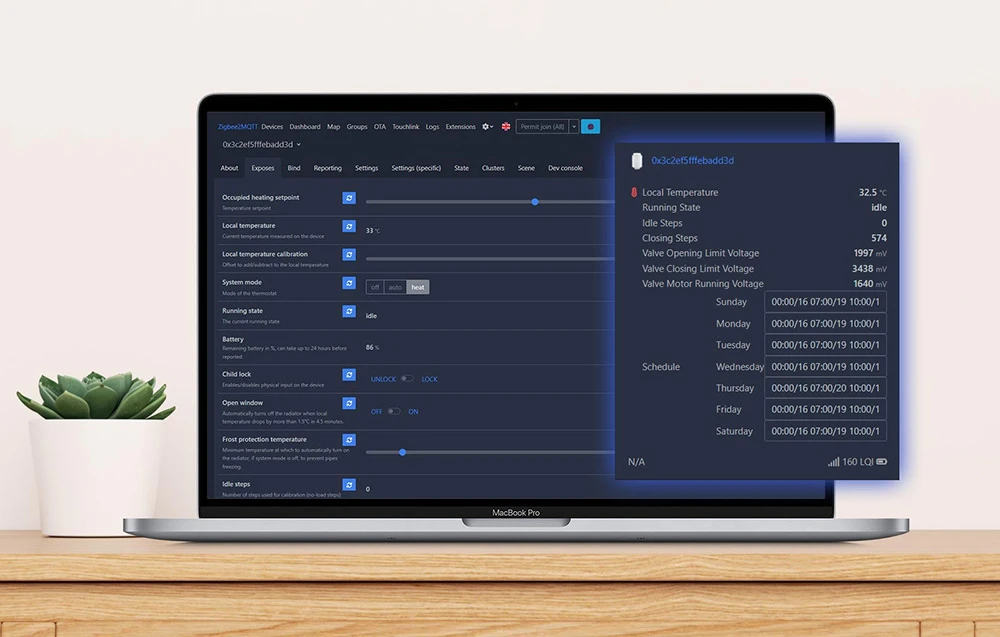Open the Dev console tab
The image size is (1000, 637).
566,168
